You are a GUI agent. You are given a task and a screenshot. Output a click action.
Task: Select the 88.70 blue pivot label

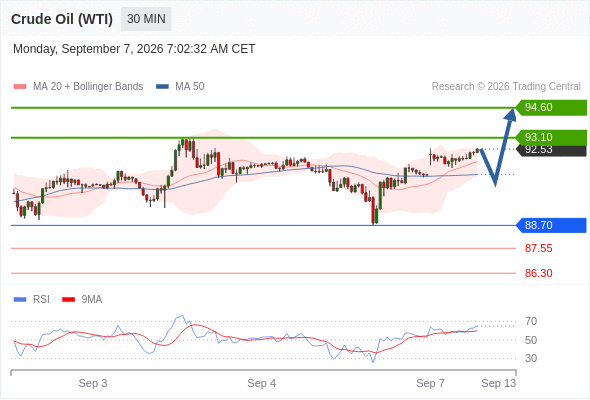click(551, 225)
